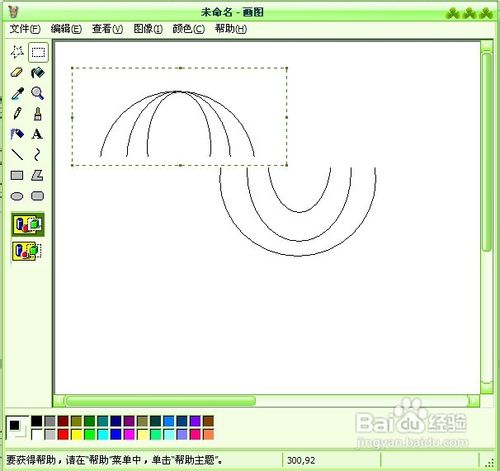The image size is (500, 471).
Task: Pick the dark red palette color
Action: (x=63, y=421)
